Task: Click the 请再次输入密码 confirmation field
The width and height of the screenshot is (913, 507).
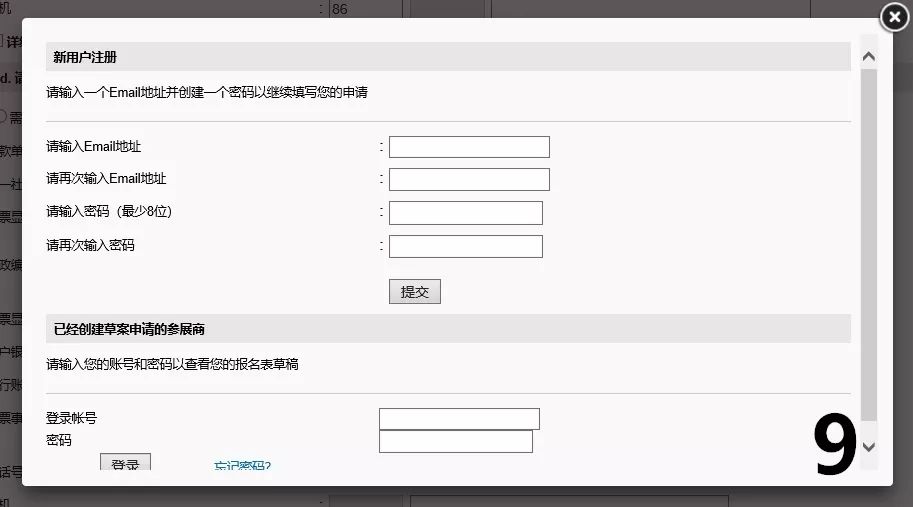Action: [x=465, y=246]
